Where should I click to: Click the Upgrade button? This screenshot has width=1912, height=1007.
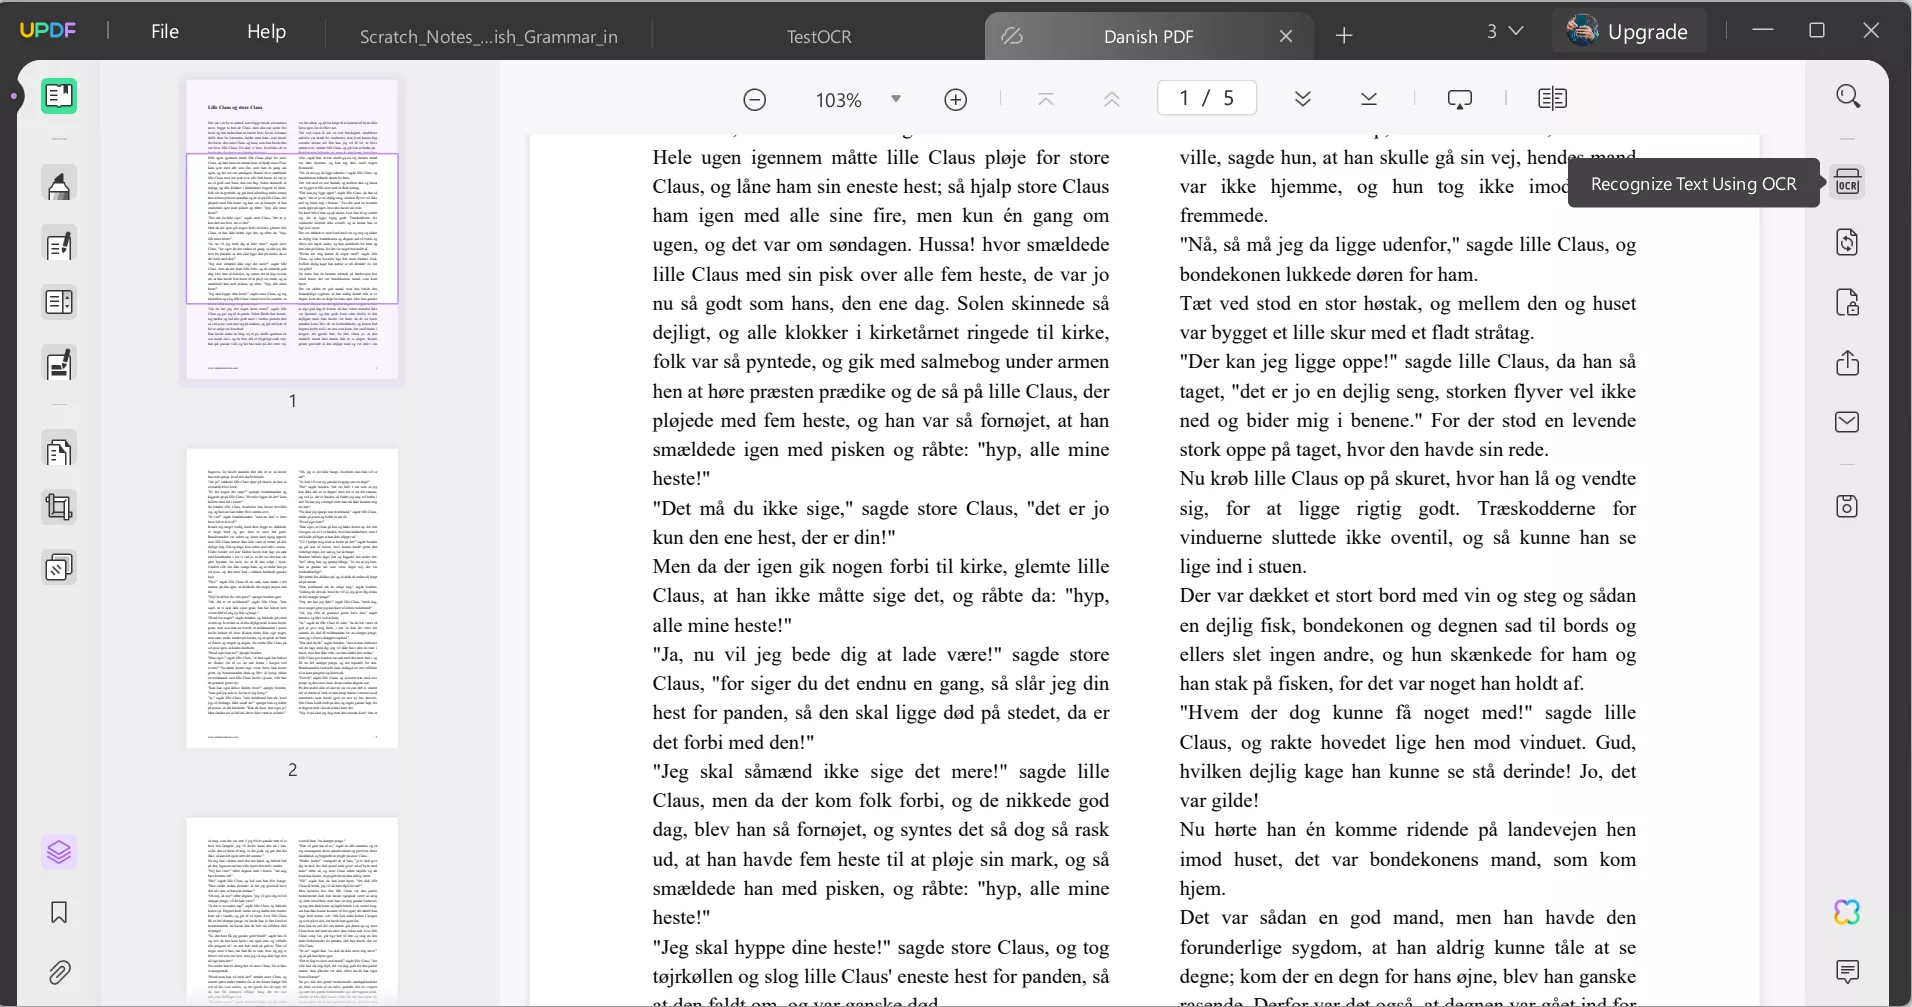click(1646, 31)
